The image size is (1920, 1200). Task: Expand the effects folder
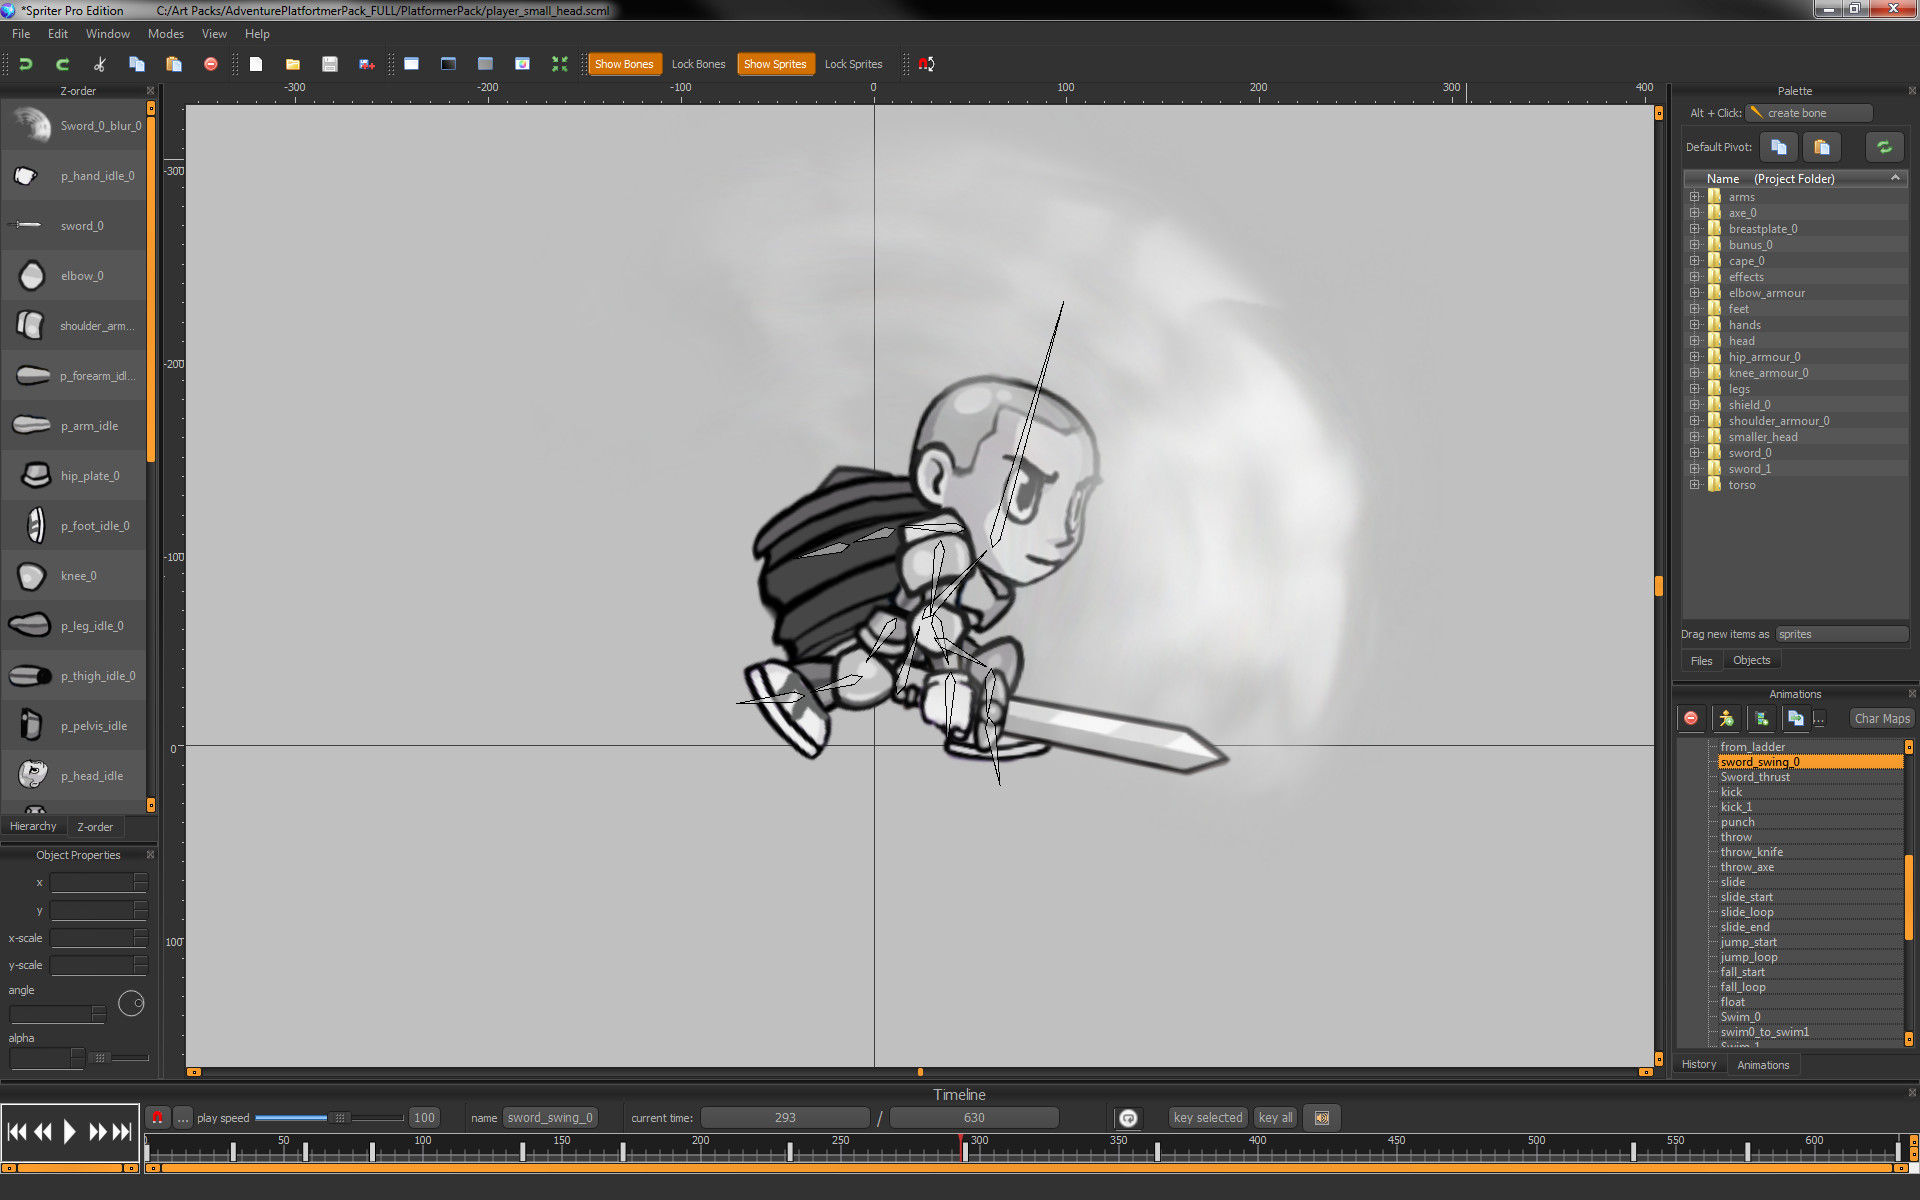1695,276
